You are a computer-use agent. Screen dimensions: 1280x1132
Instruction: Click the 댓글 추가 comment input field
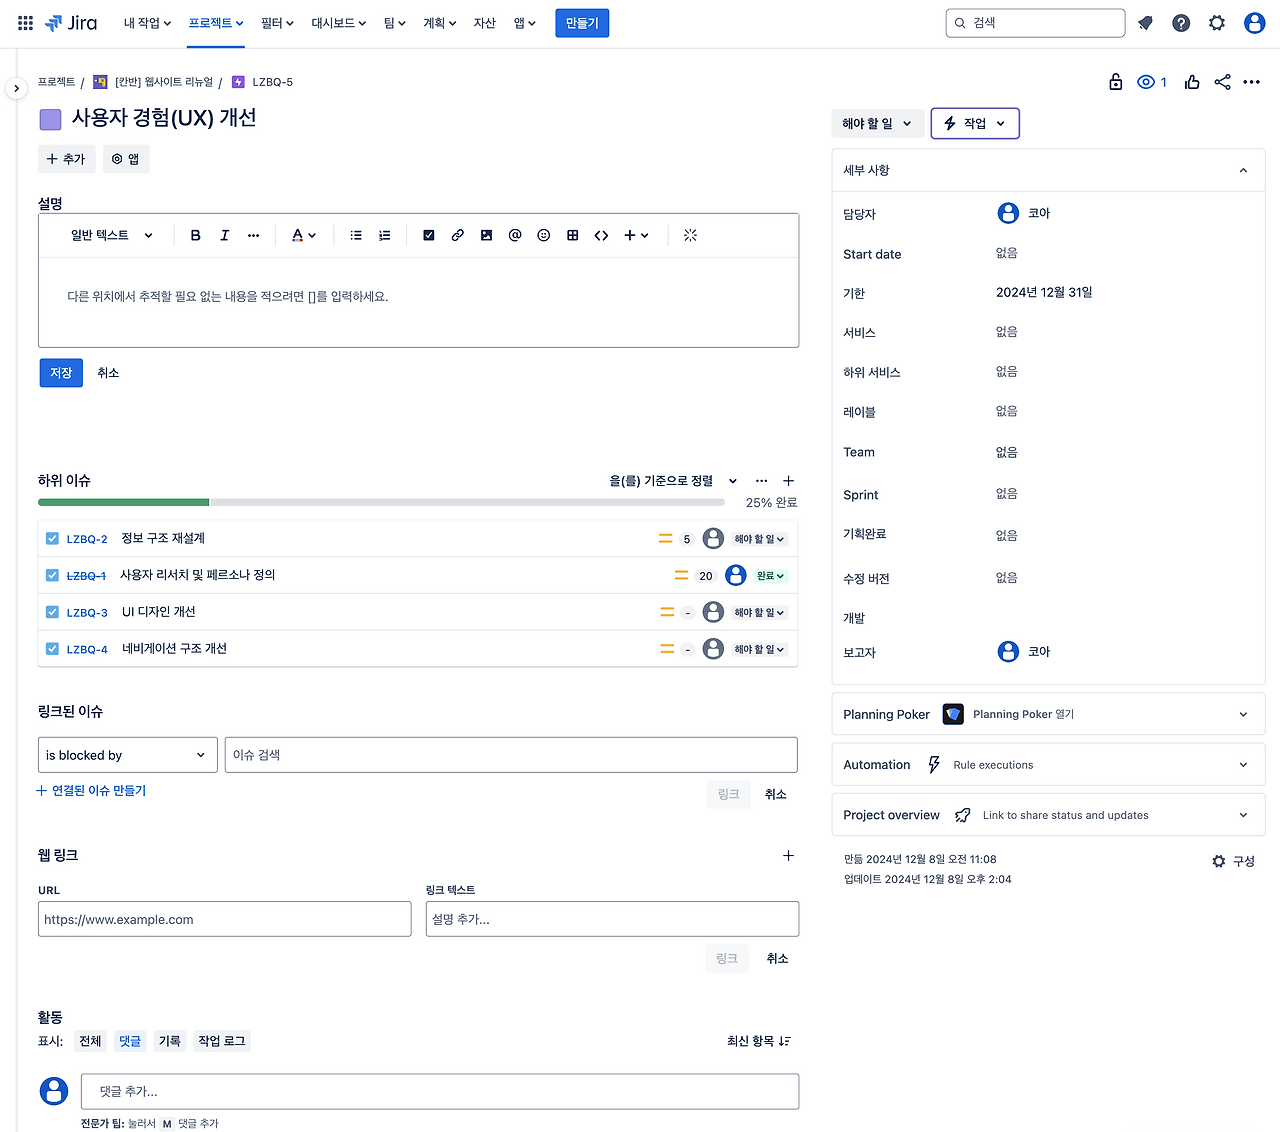pos(439,1091)
